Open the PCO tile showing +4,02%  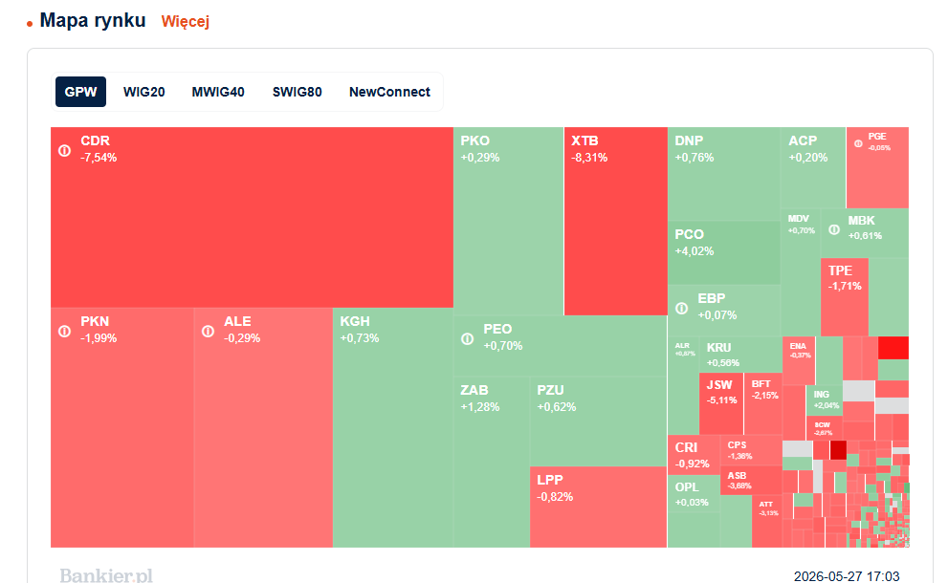(724, 252)
